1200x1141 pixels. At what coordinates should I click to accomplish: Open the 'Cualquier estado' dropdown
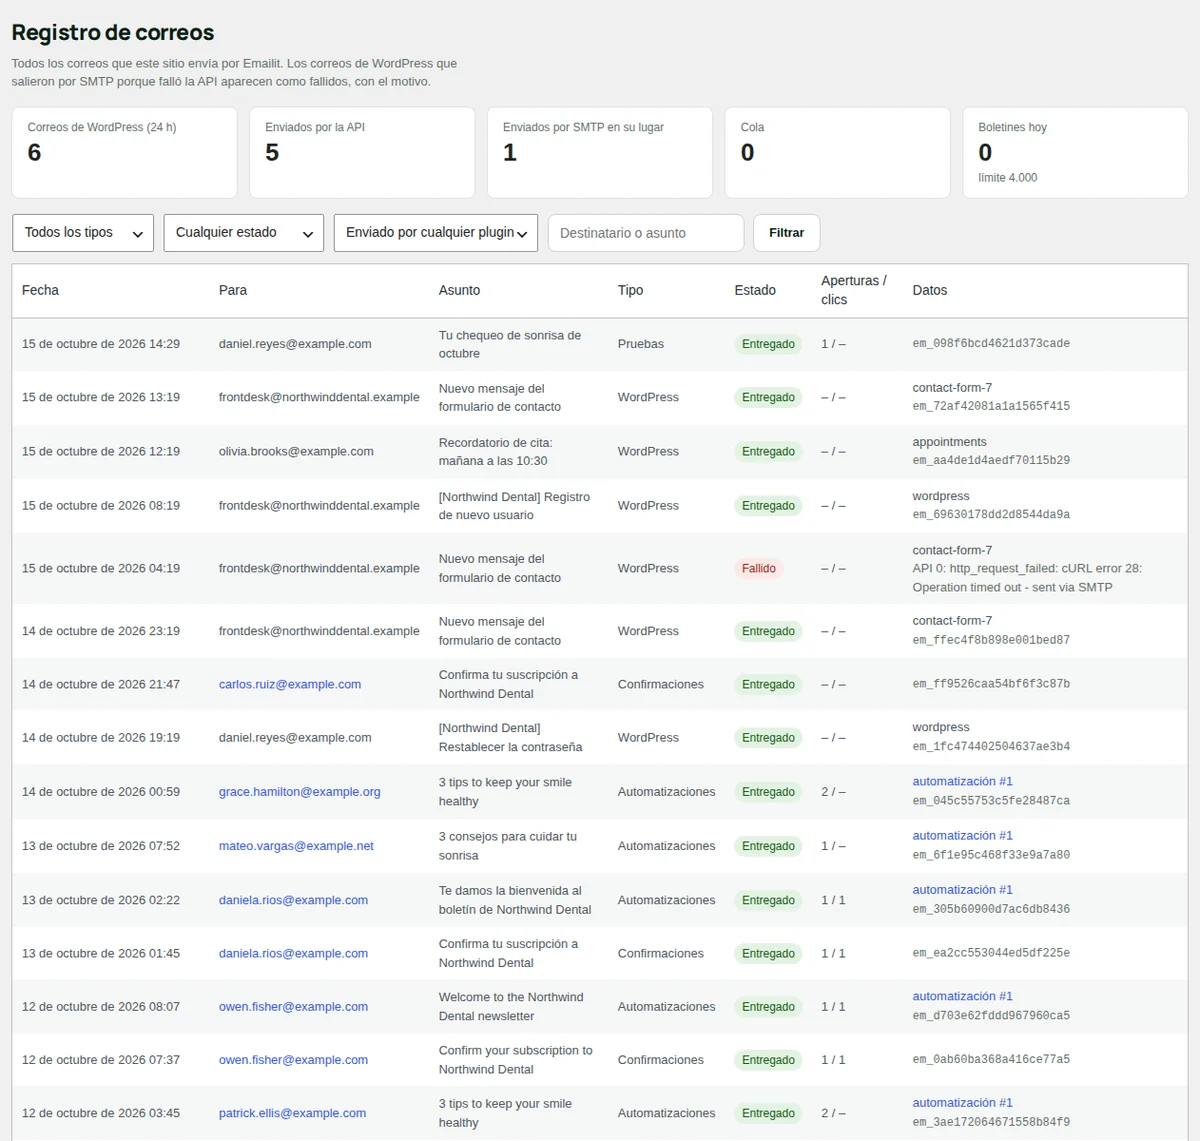click(x=244, y=233)
